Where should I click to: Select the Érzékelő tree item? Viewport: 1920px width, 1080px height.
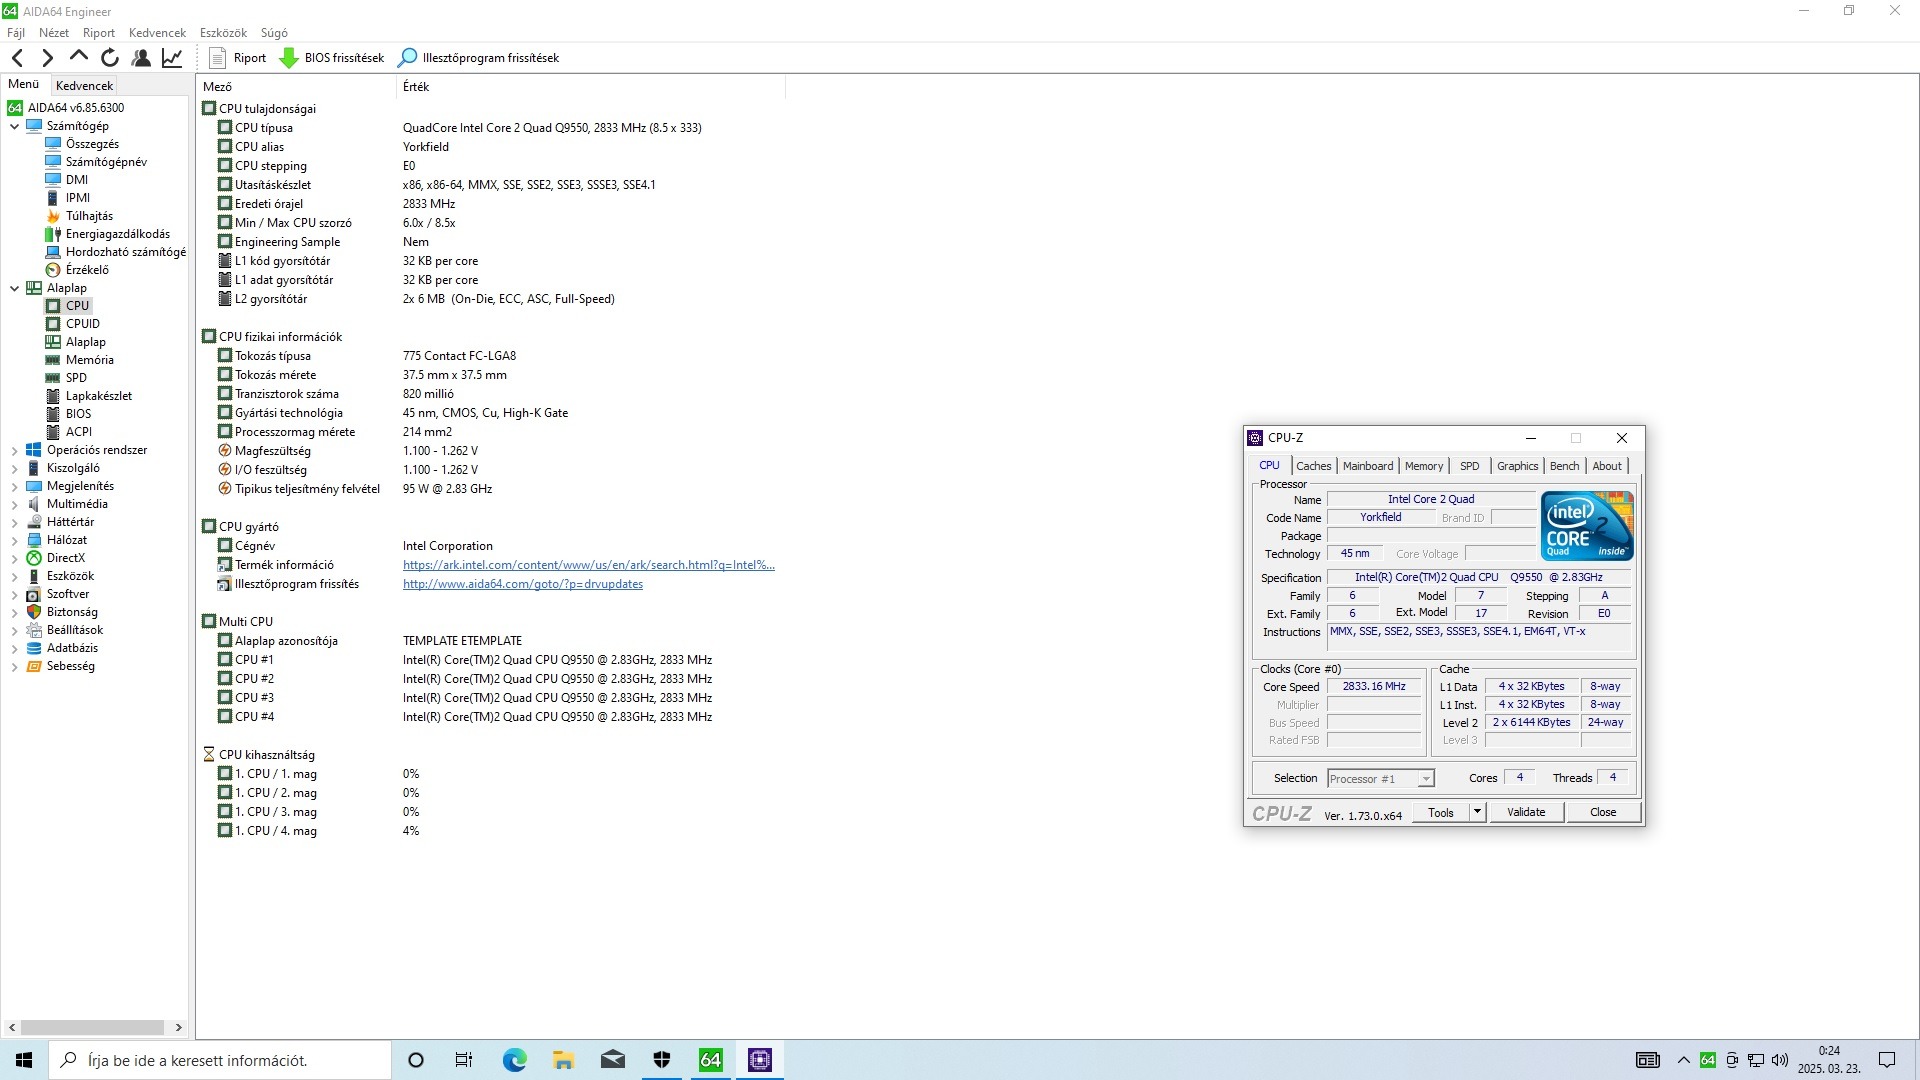pos(87,270)
